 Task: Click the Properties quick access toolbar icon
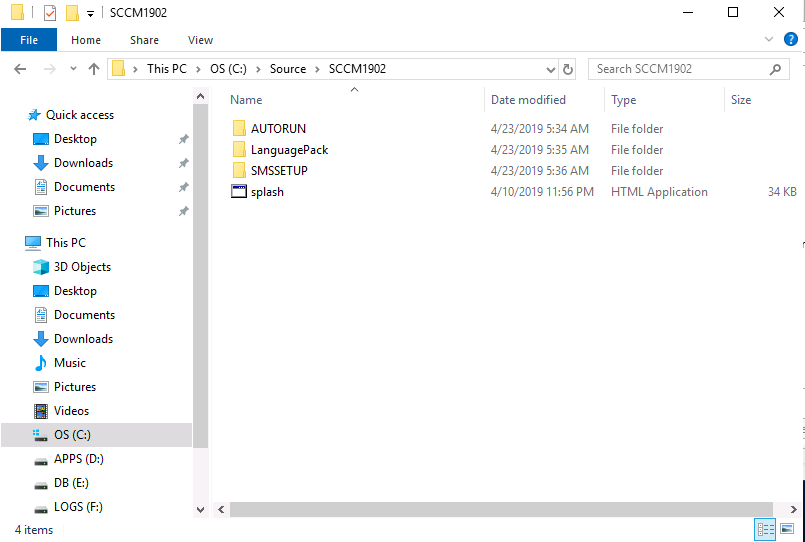point(50,13)
